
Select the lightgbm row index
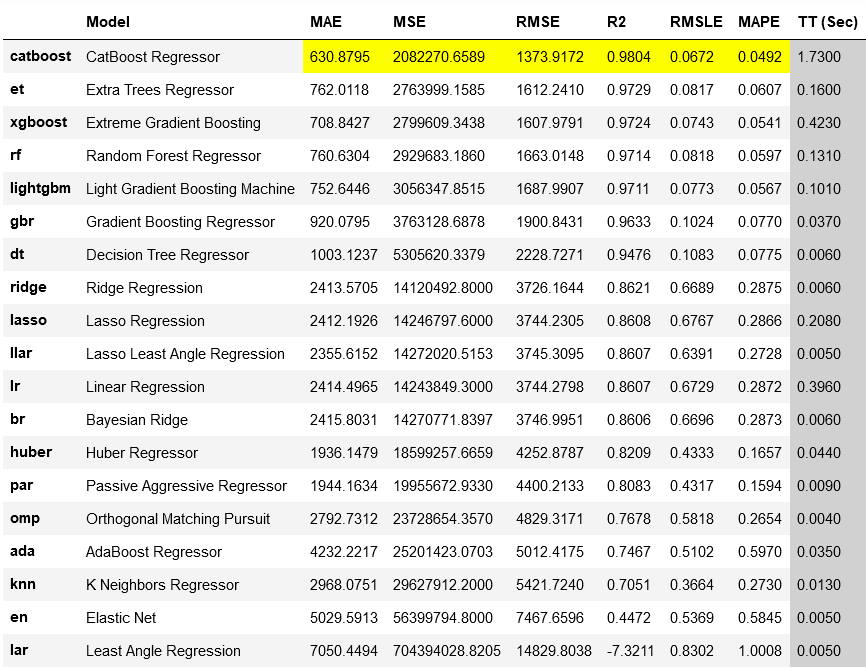(40, 188)
